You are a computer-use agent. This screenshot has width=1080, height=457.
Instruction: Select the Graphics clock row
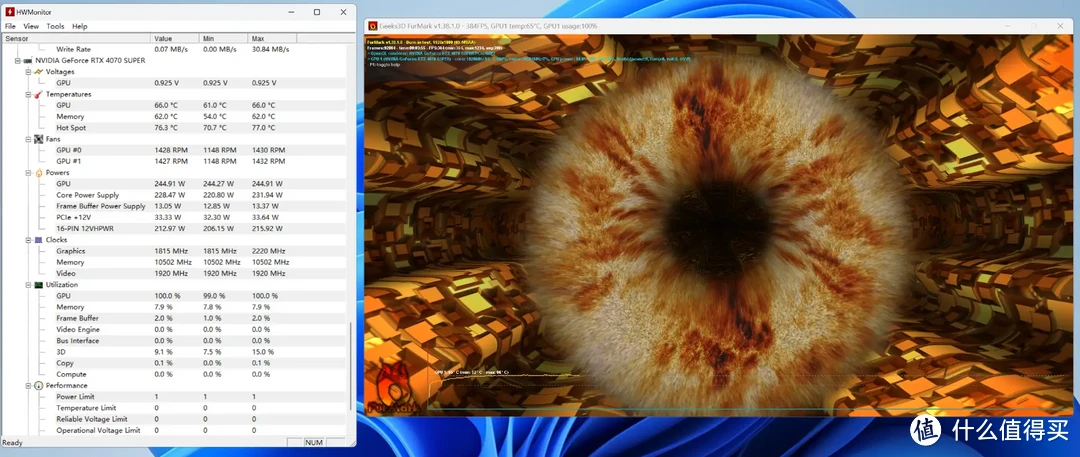[x=176, y=251]
